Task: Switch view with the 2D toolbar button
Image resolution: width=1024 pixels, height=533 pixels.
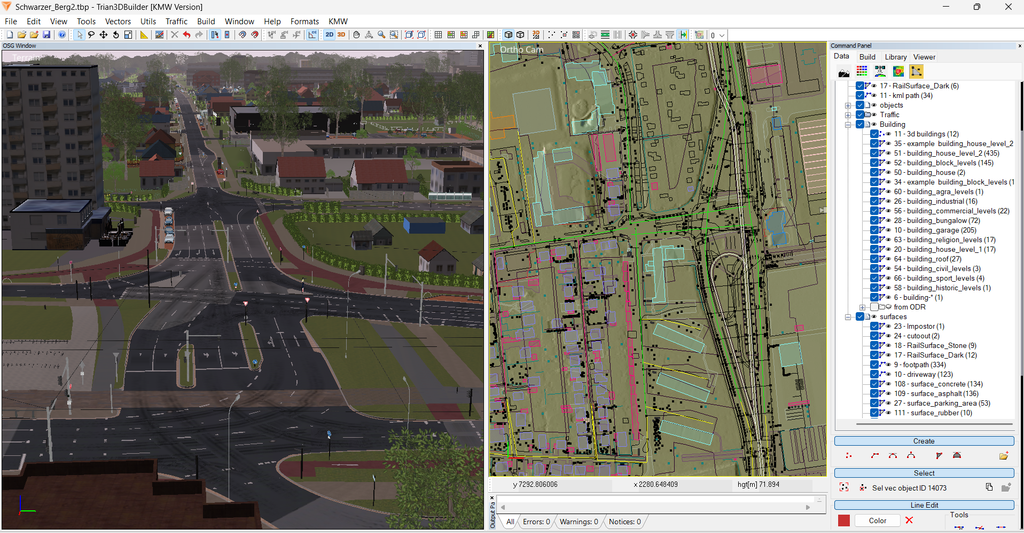Action: tap(329, 35)
